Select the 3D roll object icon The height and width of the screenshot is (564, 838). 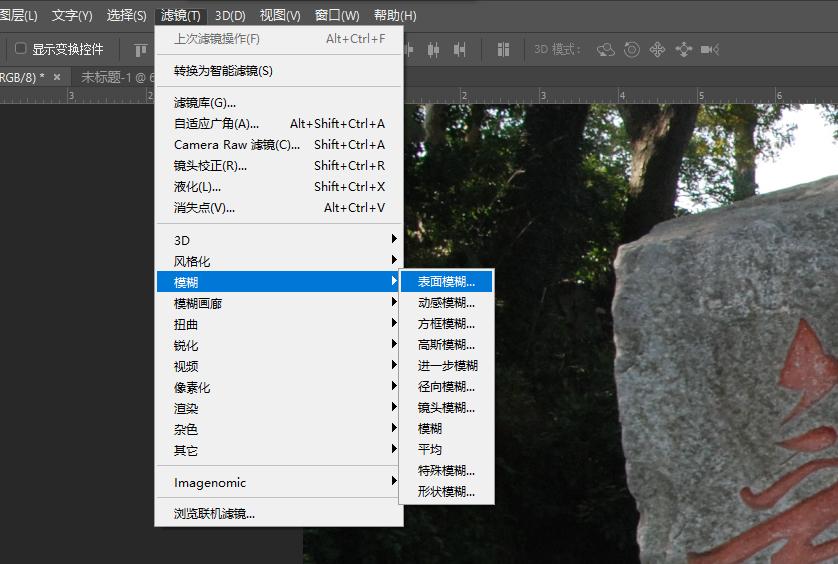[x=632, y=50]
